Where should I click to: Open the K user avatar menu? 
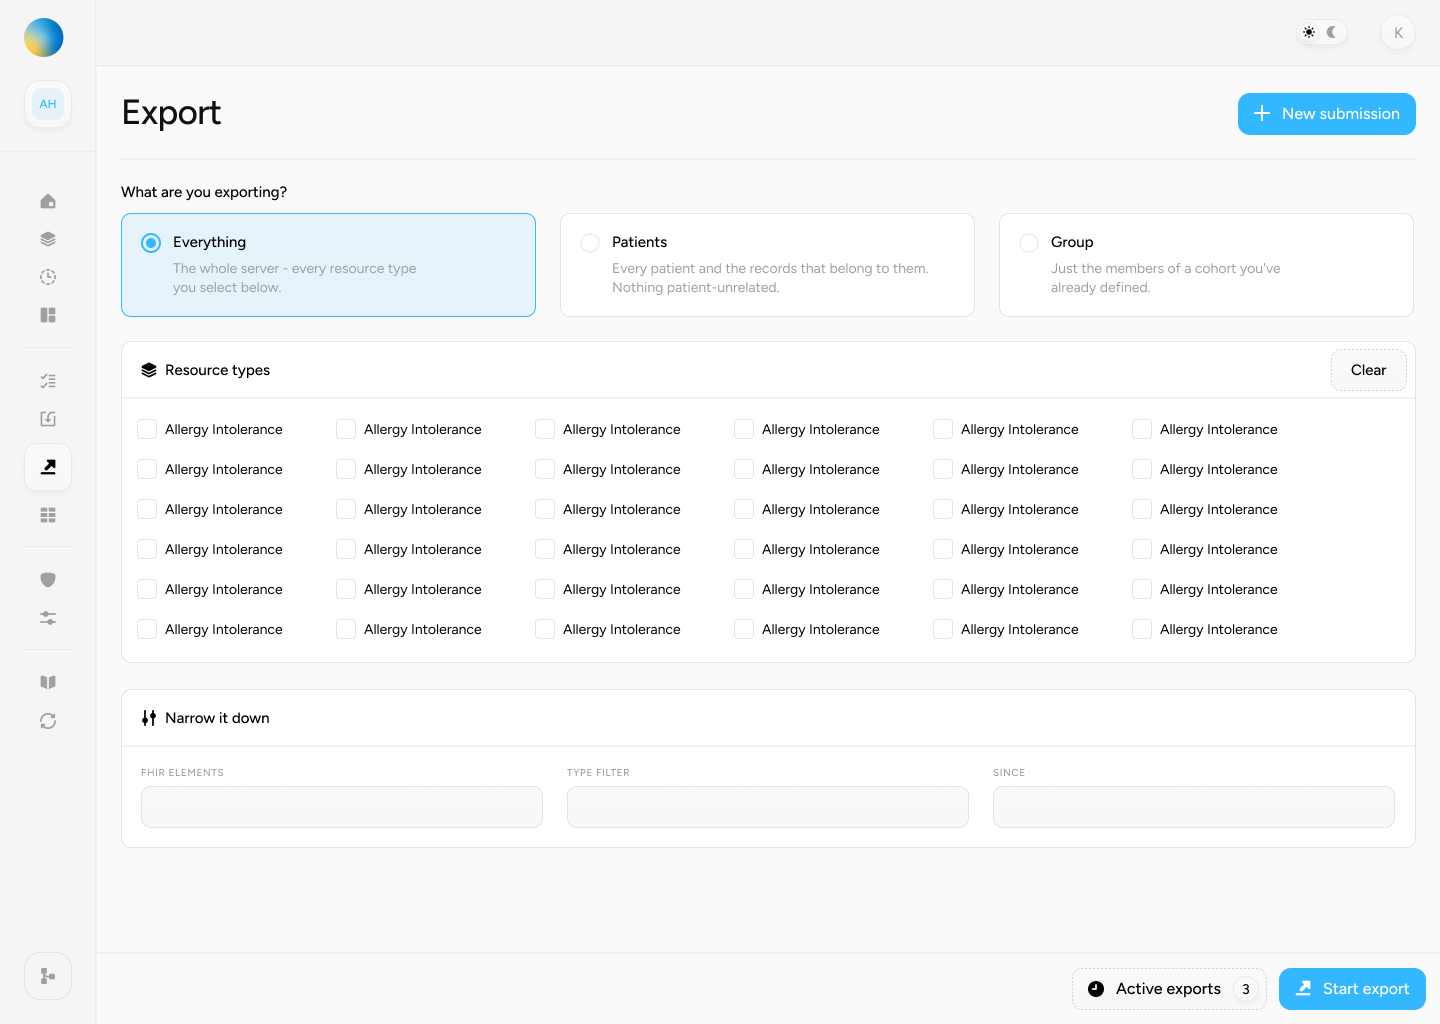[1398, 33]
